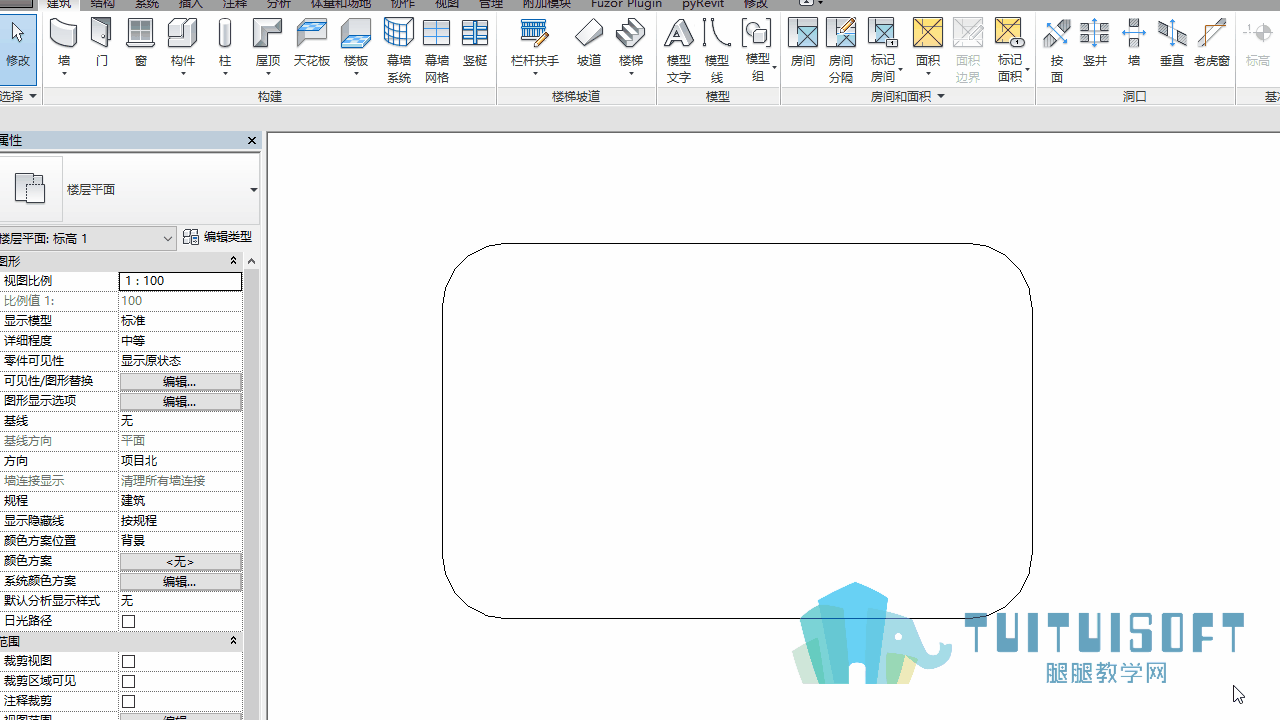Select the 窗 (Window) tool
The image size is (1280, 720).
tap(141, 45)
